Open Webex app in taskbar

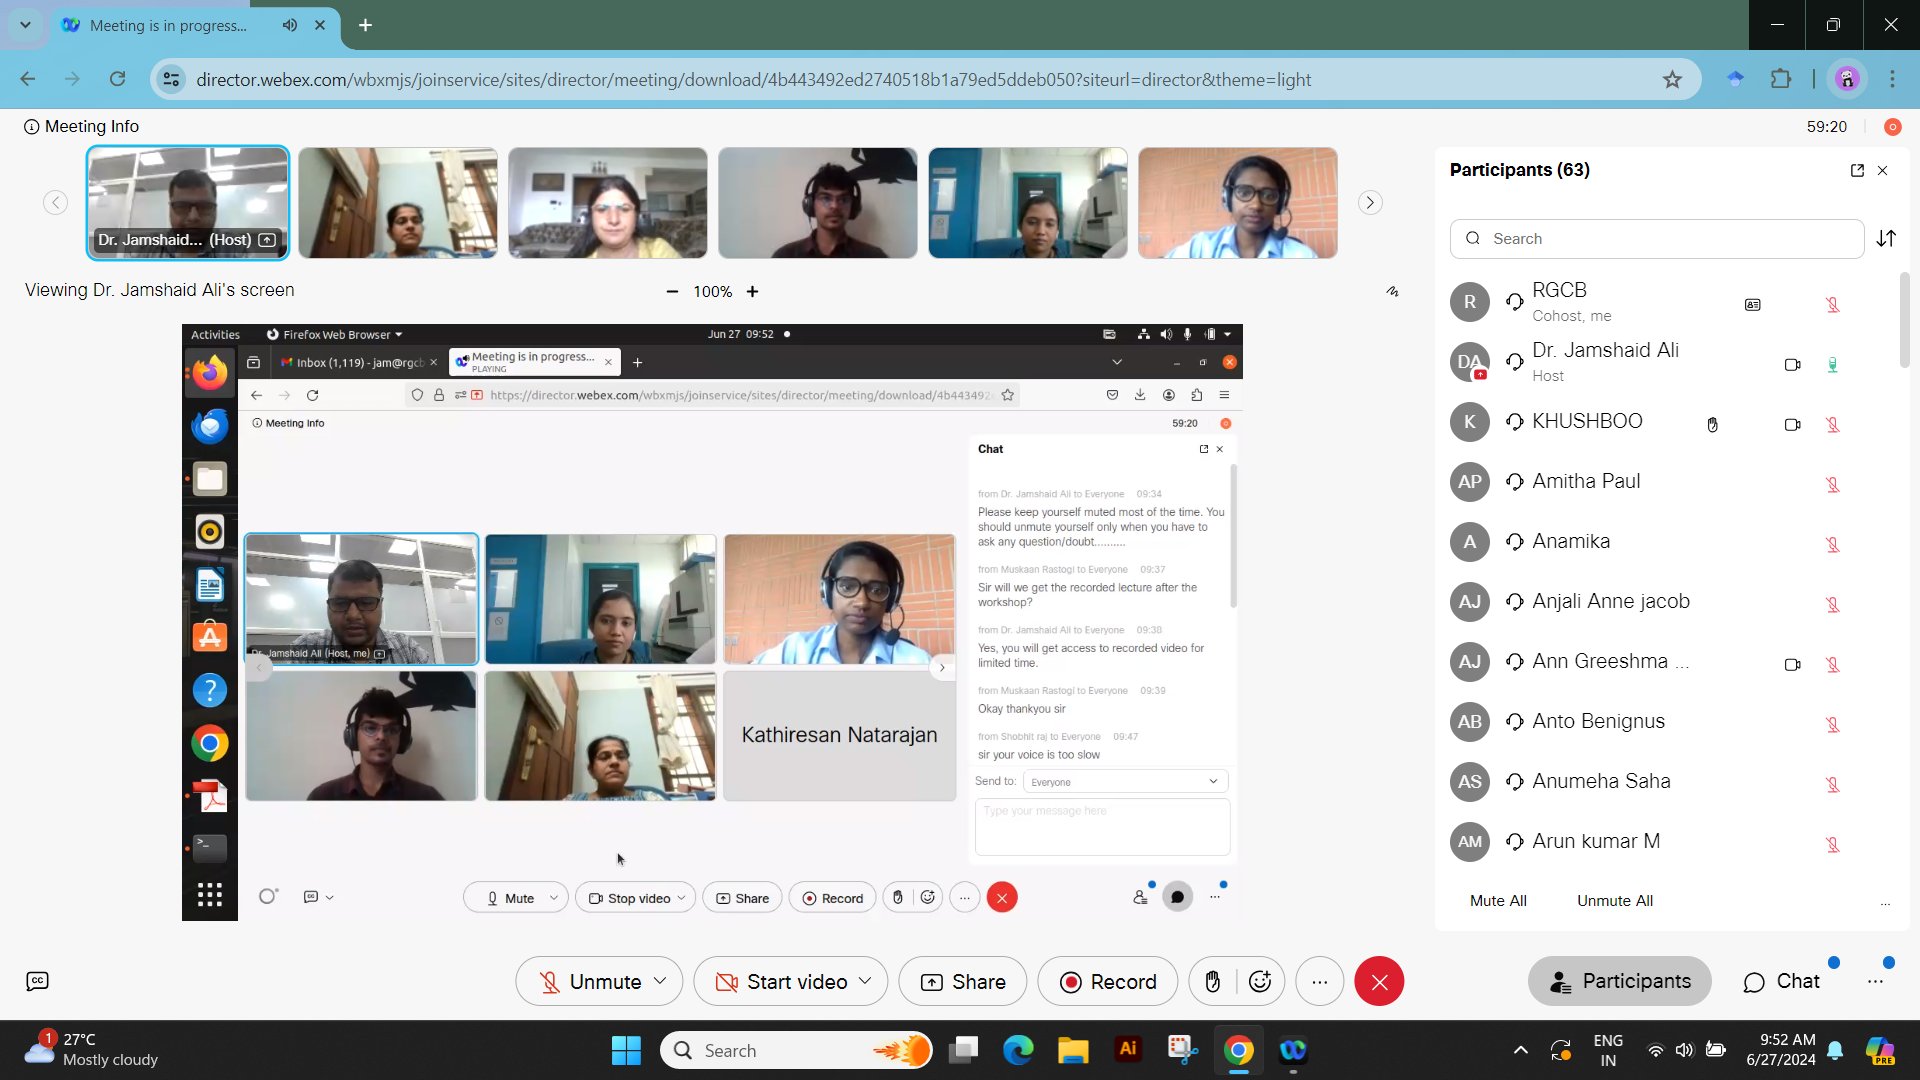(x=1293, y=1050)
